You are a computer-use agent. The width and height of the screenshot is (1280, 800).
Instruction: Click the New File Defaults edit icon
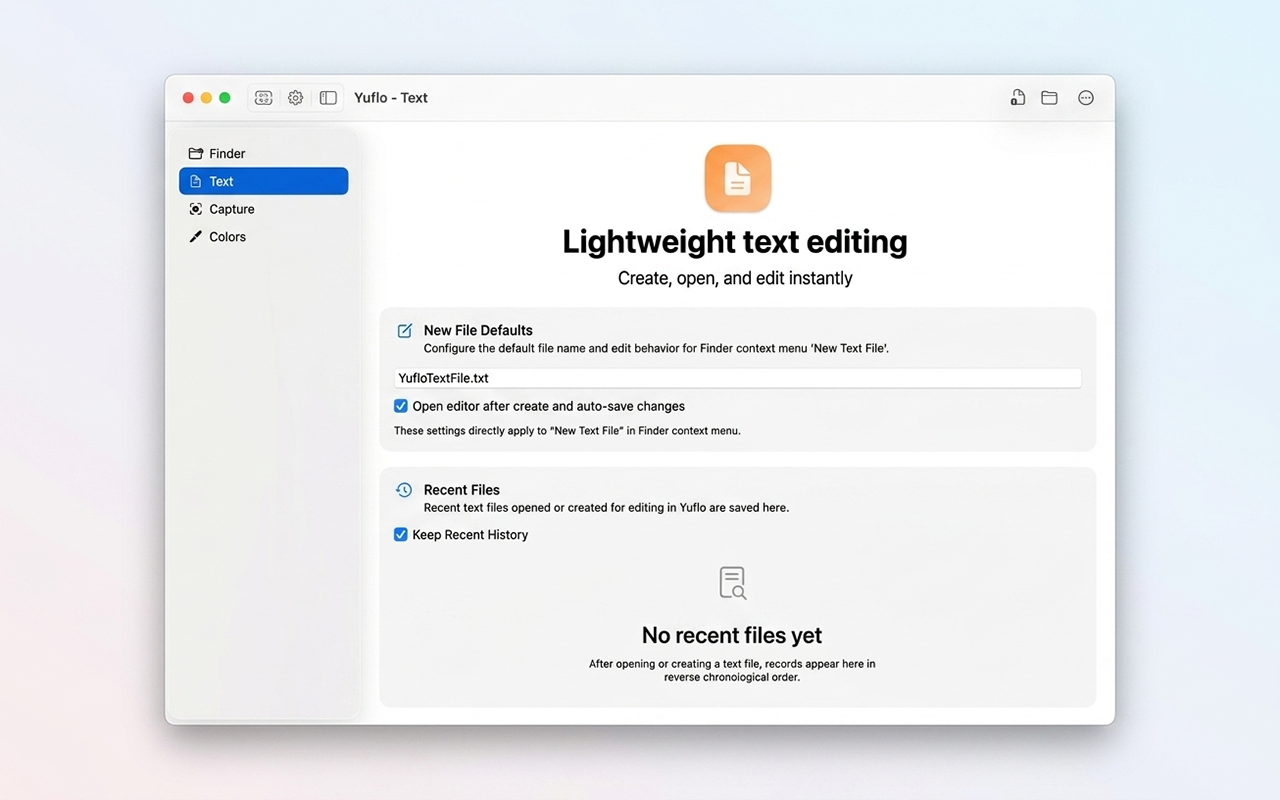(x=404, y=331)
